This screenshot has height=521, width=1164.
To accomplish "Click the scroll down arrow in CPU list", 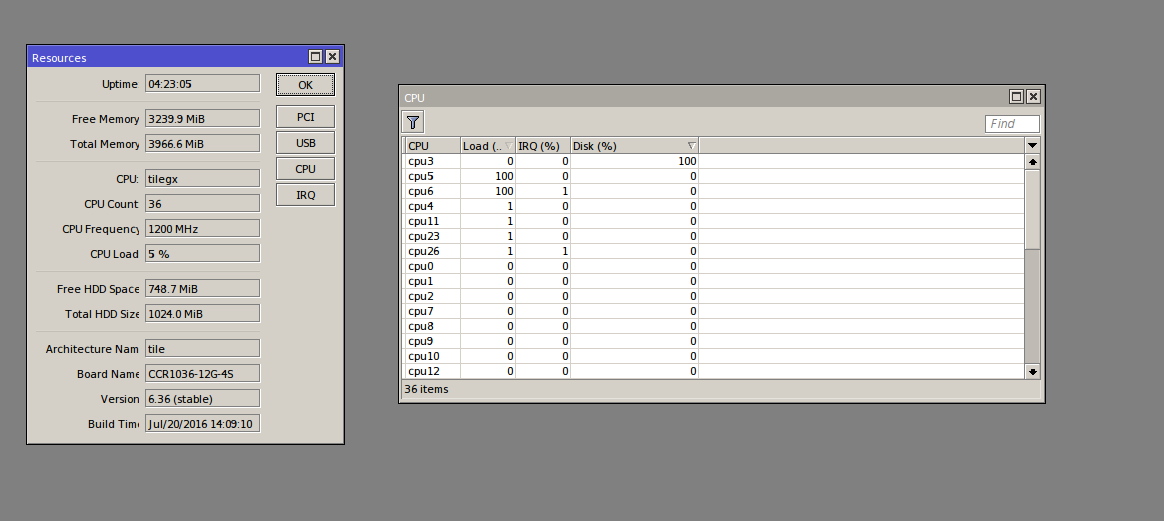I will [x=1032, y=371].
